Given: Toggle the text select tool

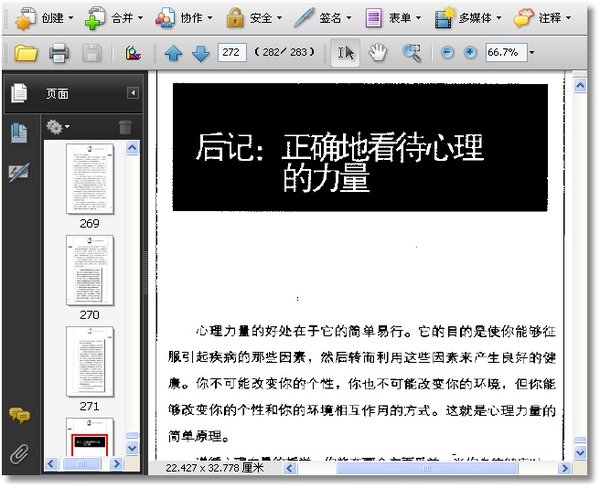Looking at the screenshot, I should click(x=346, y=53).
